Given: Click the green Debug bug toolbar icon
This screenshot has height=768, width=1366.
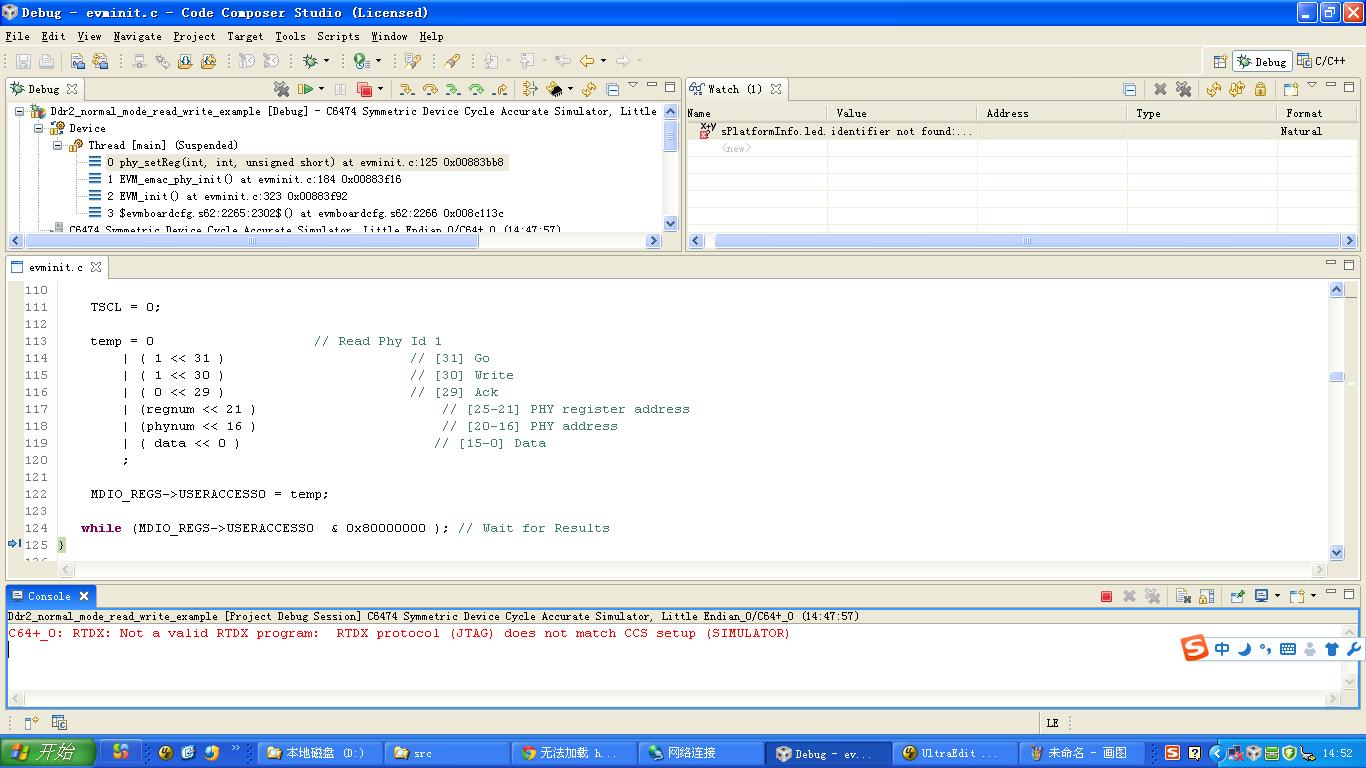Looking at the screenshot, I should pyautogui.click(x=311, y=61).
